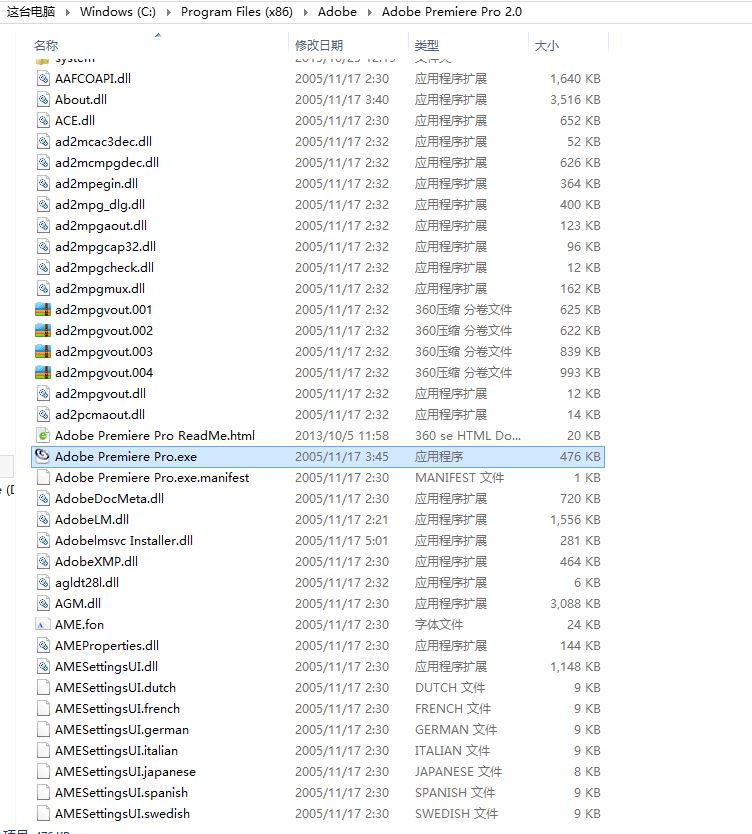Viewport: 752px width, 834px height.
Task: Jump to Adobe folder in breadcrumb
Action: tap(337, 12)
